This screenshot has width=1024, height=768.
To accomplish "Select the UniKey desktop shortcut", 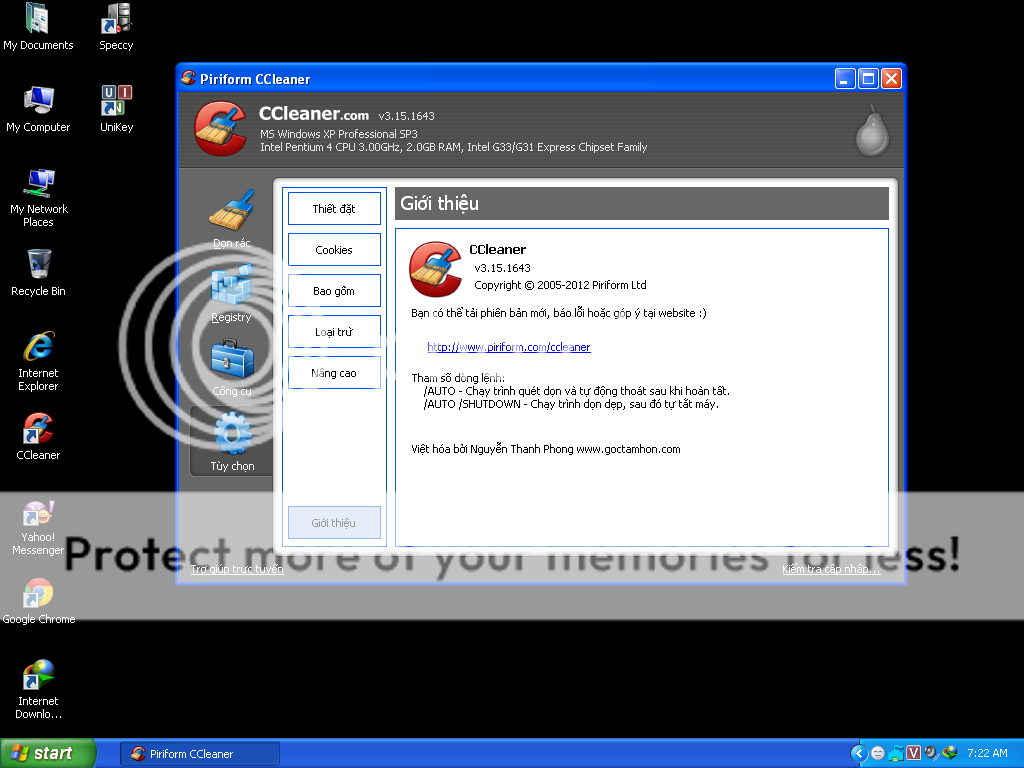I will [116, 109].
